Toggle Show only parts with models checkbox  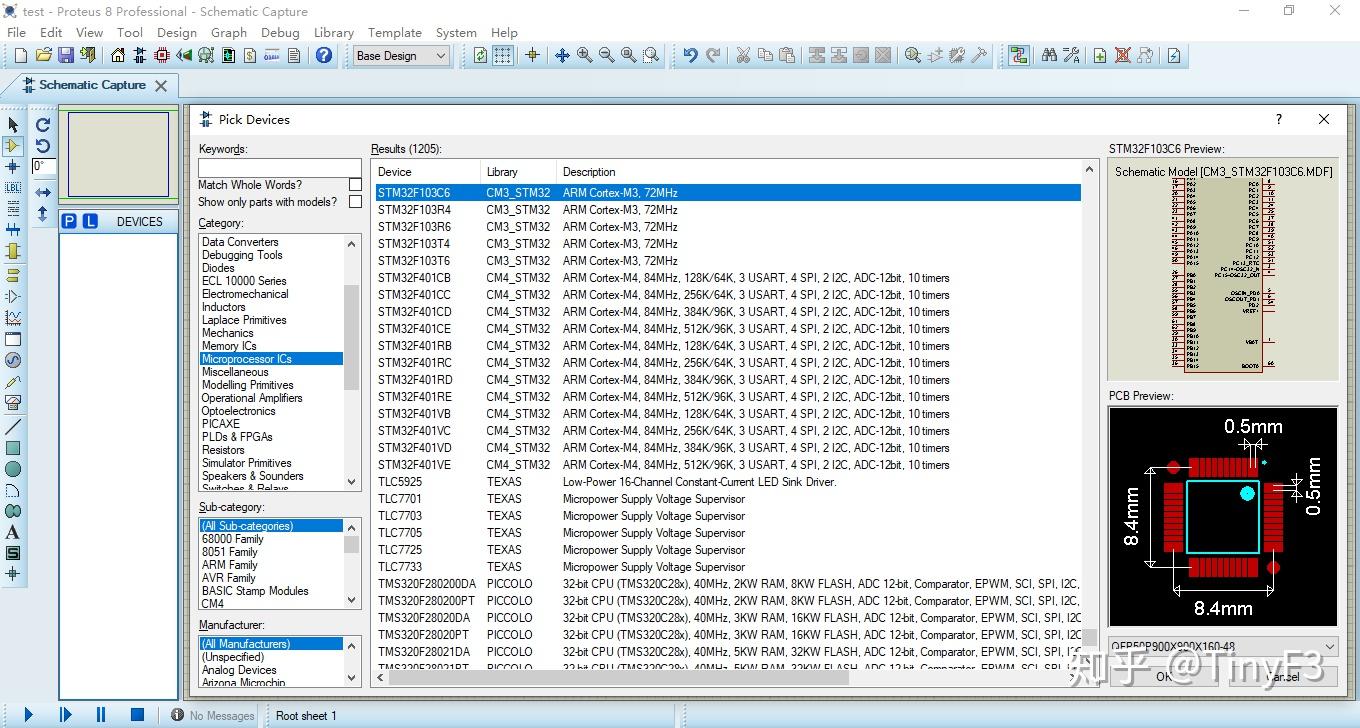pos(355,202)
